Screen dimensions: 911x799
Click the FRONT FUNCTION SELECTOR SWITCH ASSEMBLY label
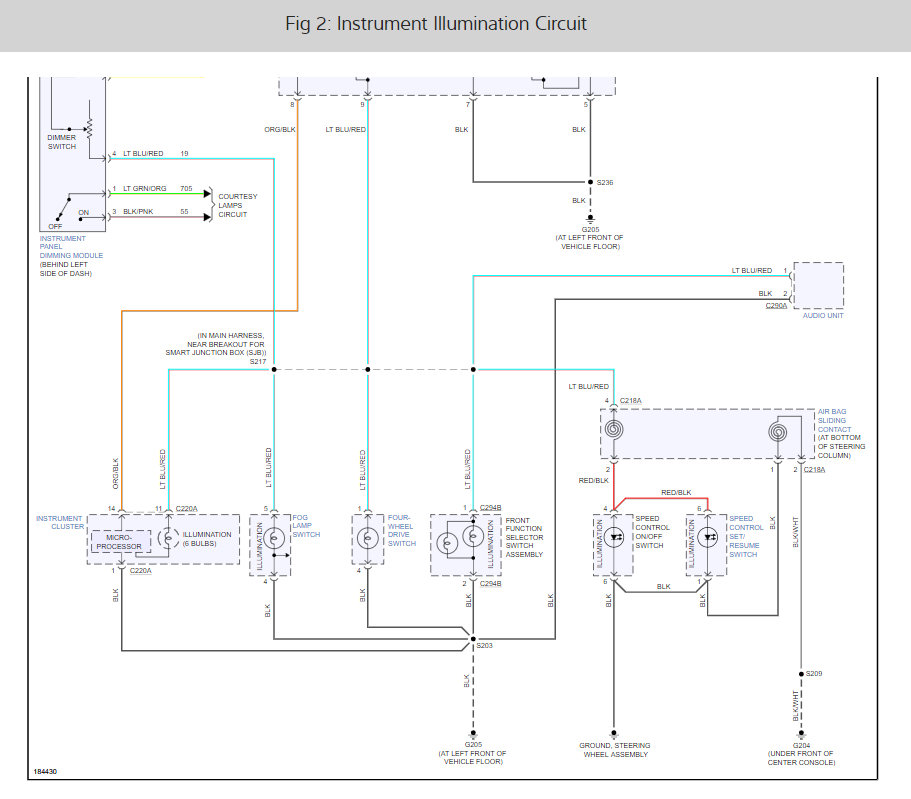coord(523,538)
